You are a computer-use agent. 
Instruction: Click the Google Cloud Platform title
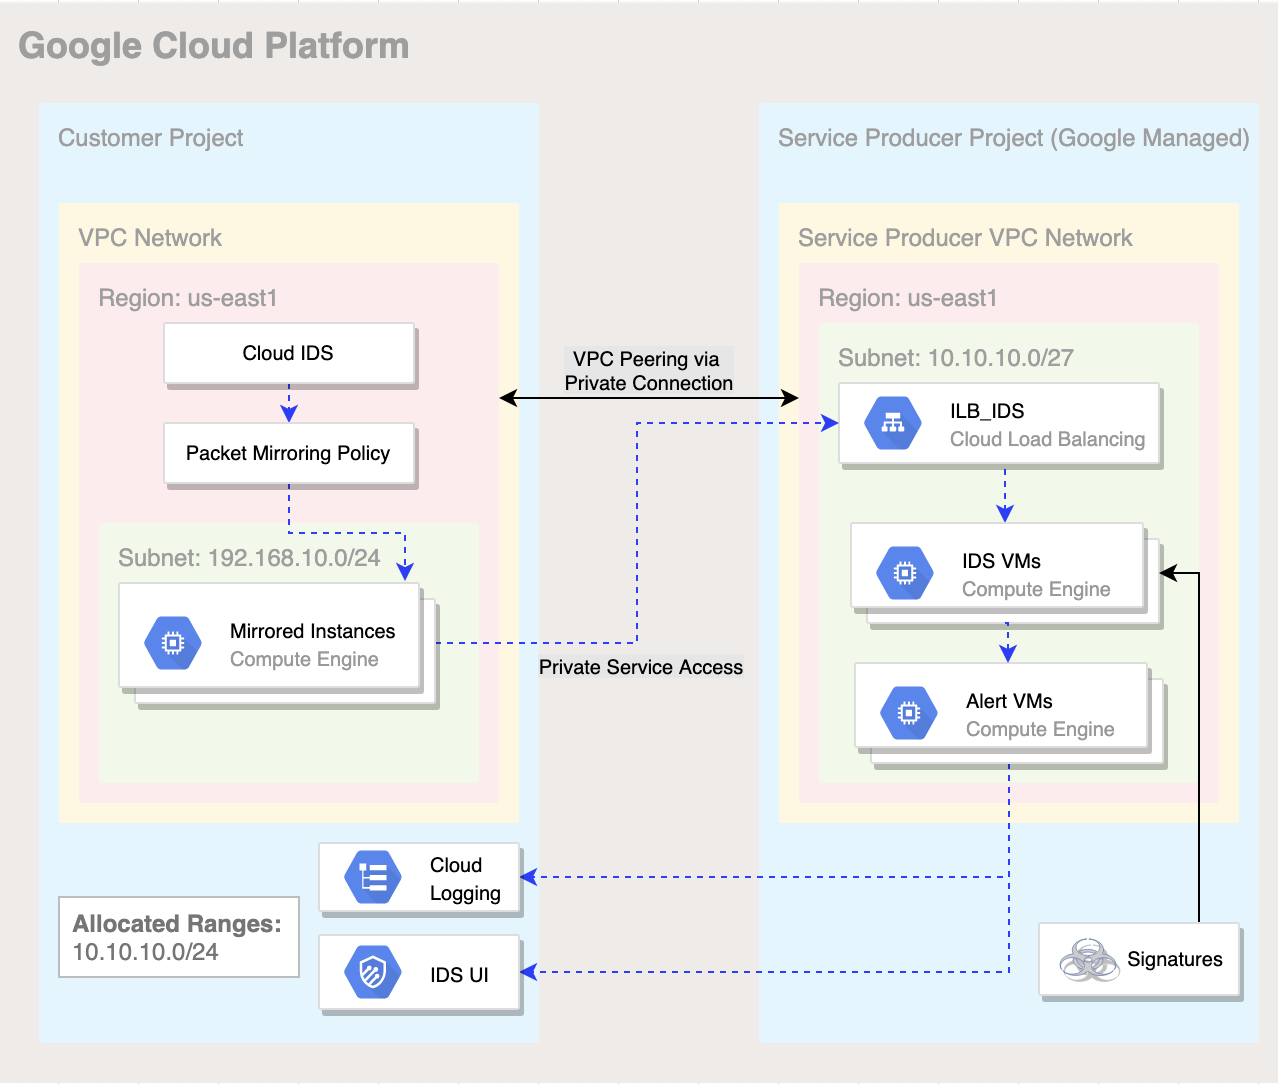point(214,45)
